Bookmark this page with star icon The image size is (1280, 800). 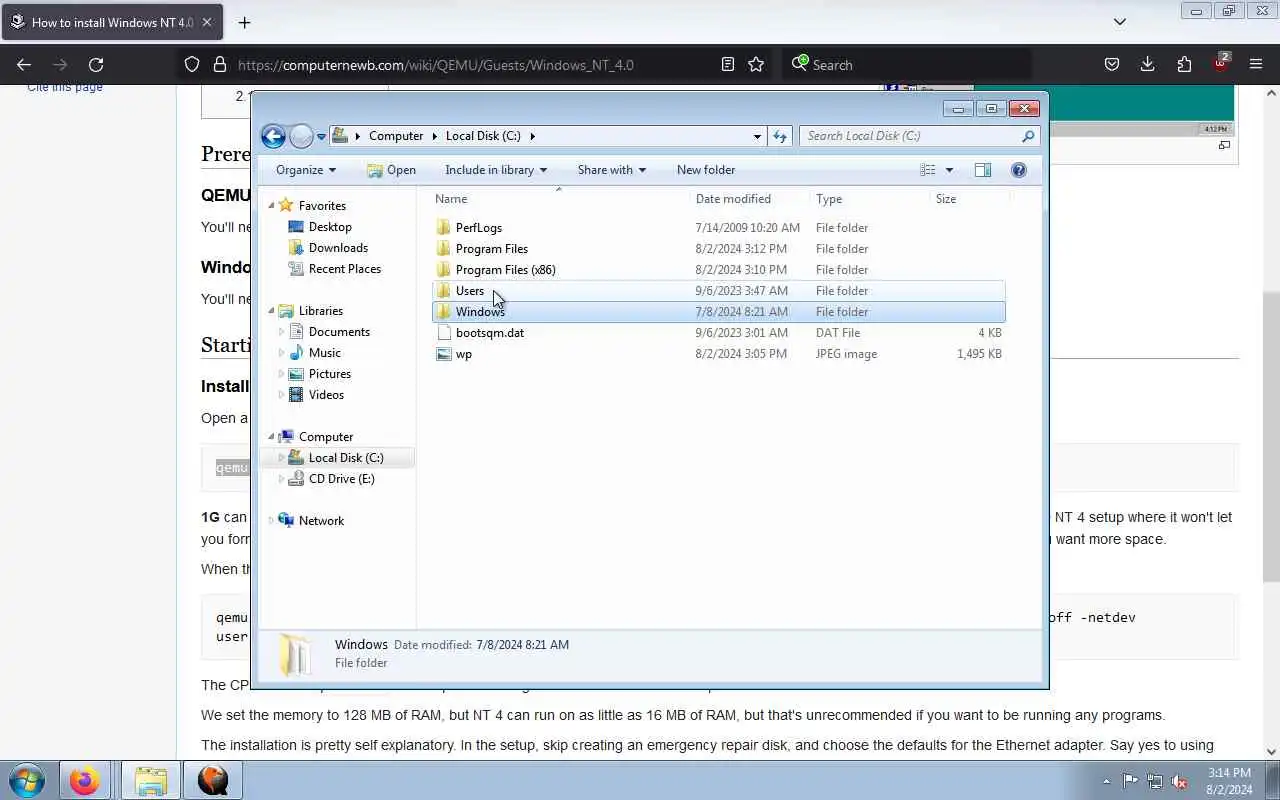click(756, 64)
